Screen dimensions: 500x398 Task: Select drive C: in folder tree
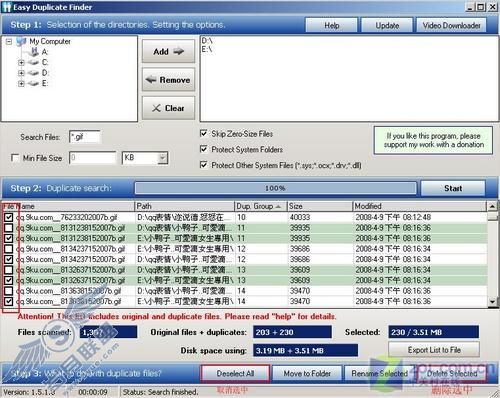(x=45, y=62)
